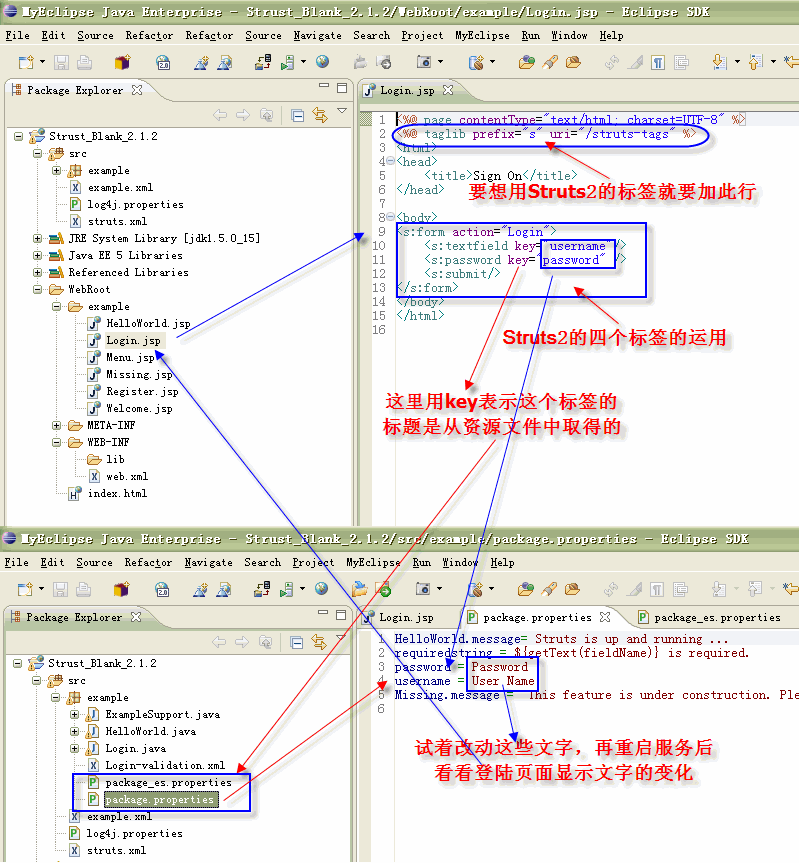Screen dimensions: 799x863
Task: Click Next Annotation arrow icon in Login.jsp window
Action: 719,62
